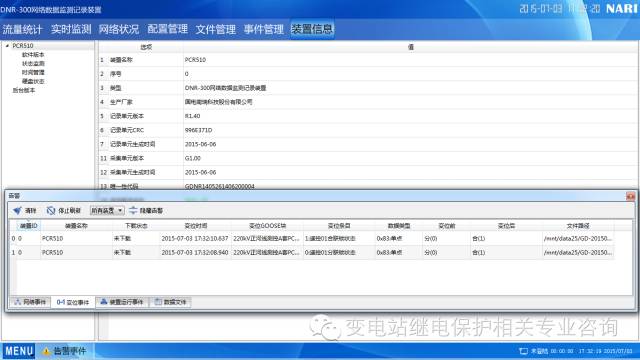
Task: Select the 装置信息 menu
Action: (x=312, y=29)
